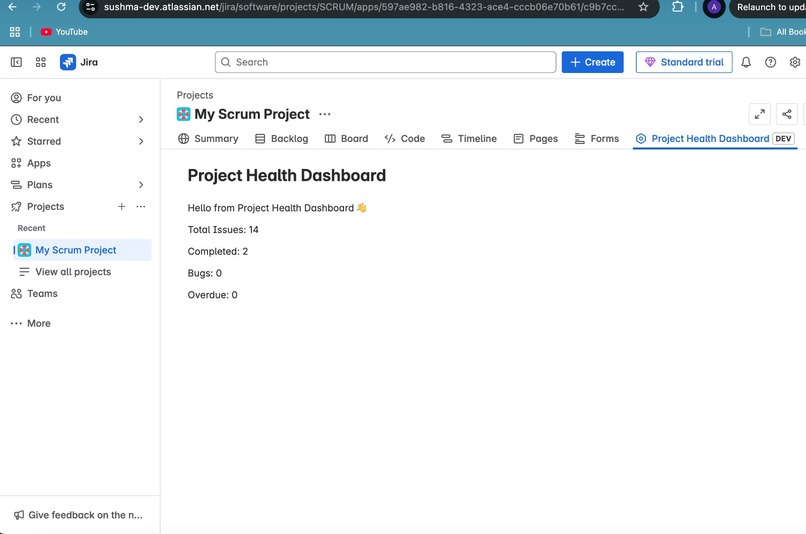Open notifications bell
Viewport: 806px width, 534px height.
pos(746,62)
